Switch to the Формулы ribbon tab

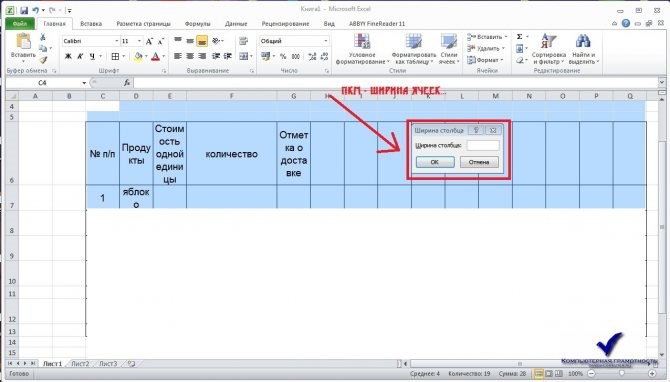[197, 24]
